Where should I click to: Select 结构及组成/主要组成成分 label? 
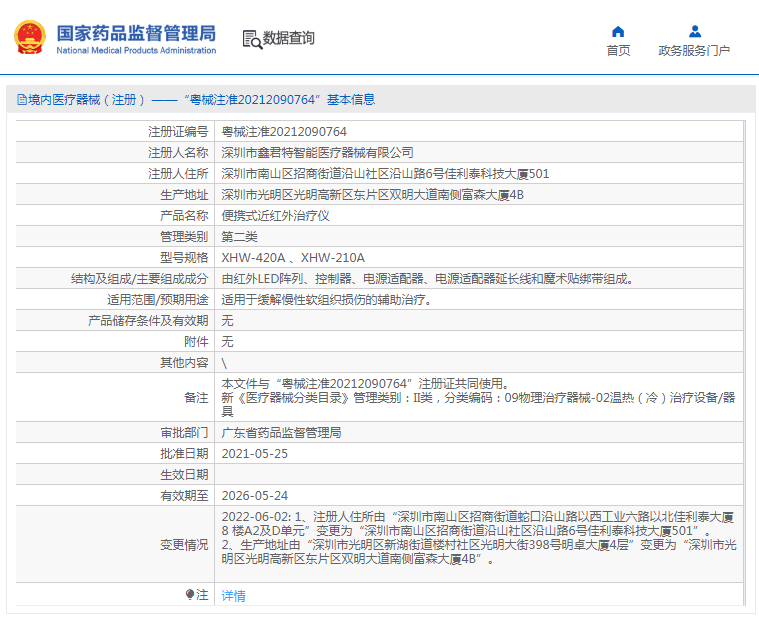(139, 278)
